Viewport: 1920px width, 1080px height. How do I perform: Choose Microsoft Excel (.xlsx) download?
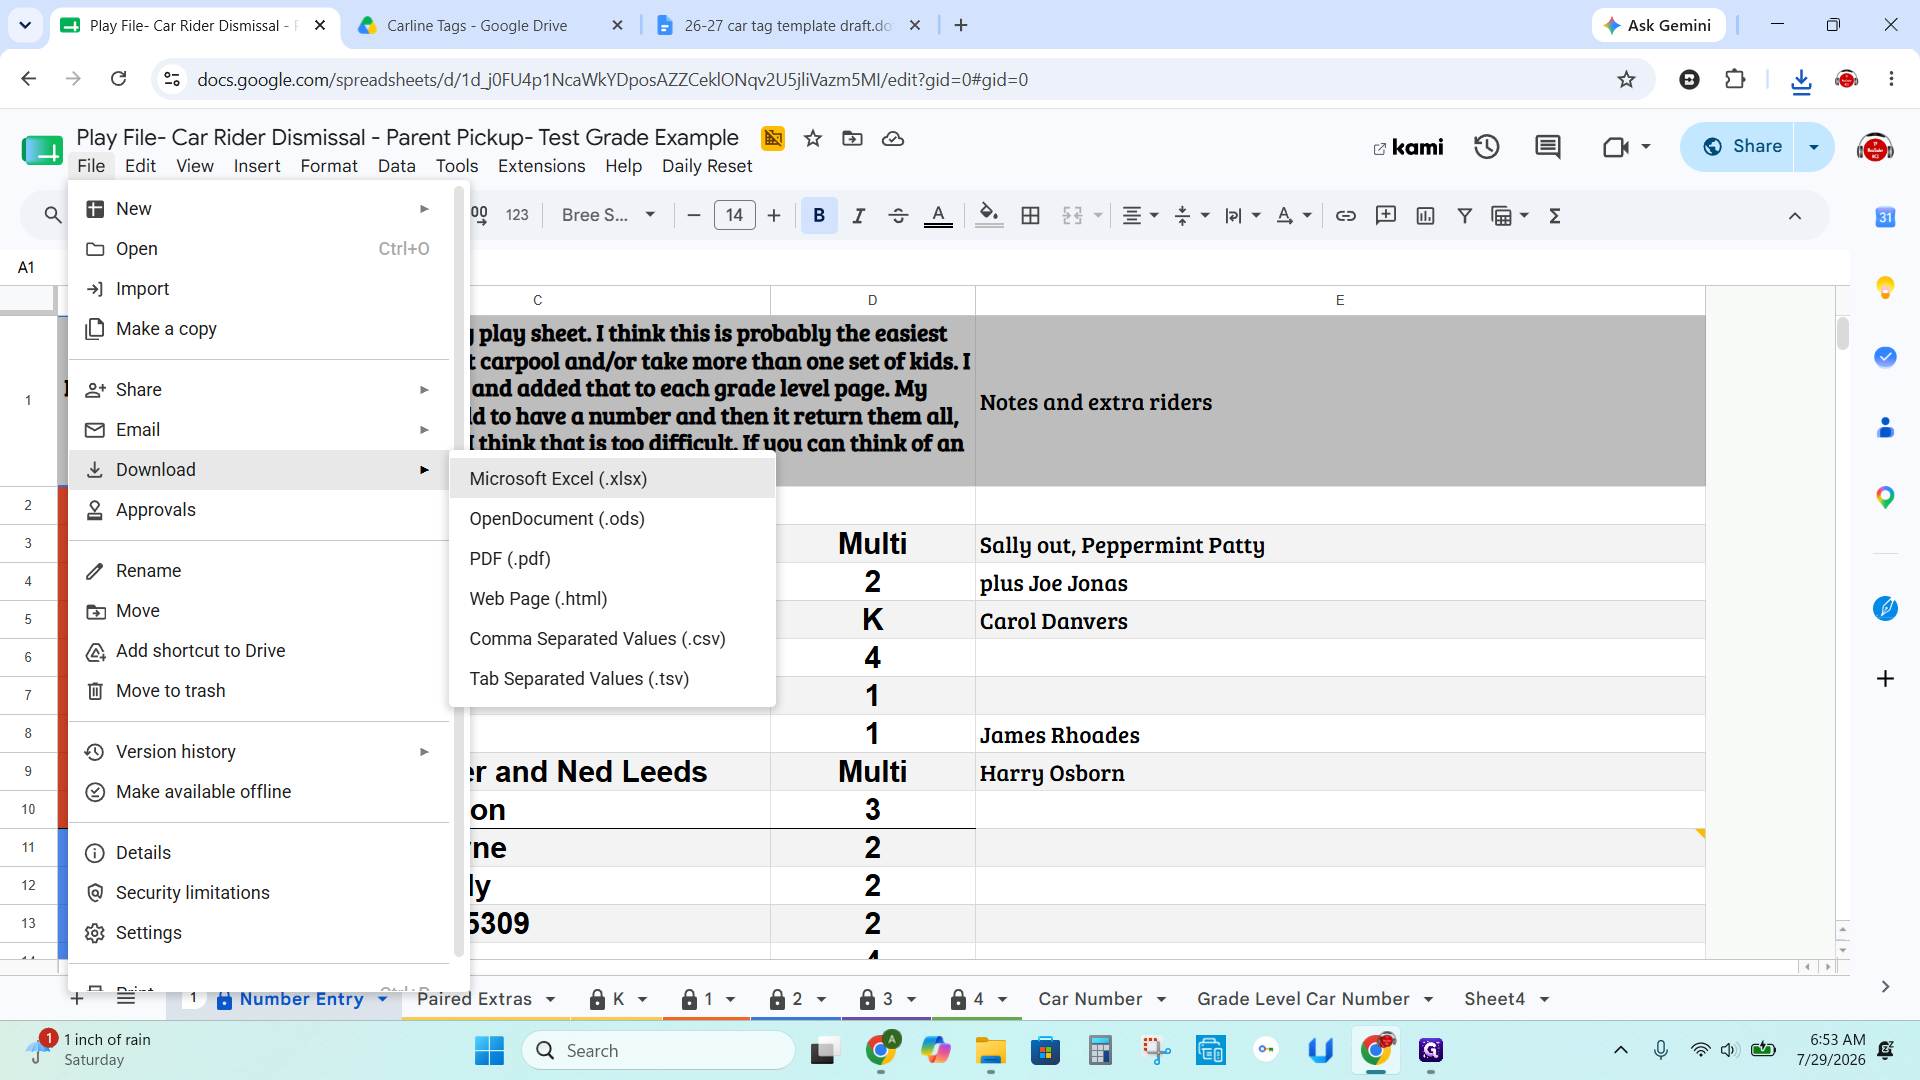tap(612, 478)
